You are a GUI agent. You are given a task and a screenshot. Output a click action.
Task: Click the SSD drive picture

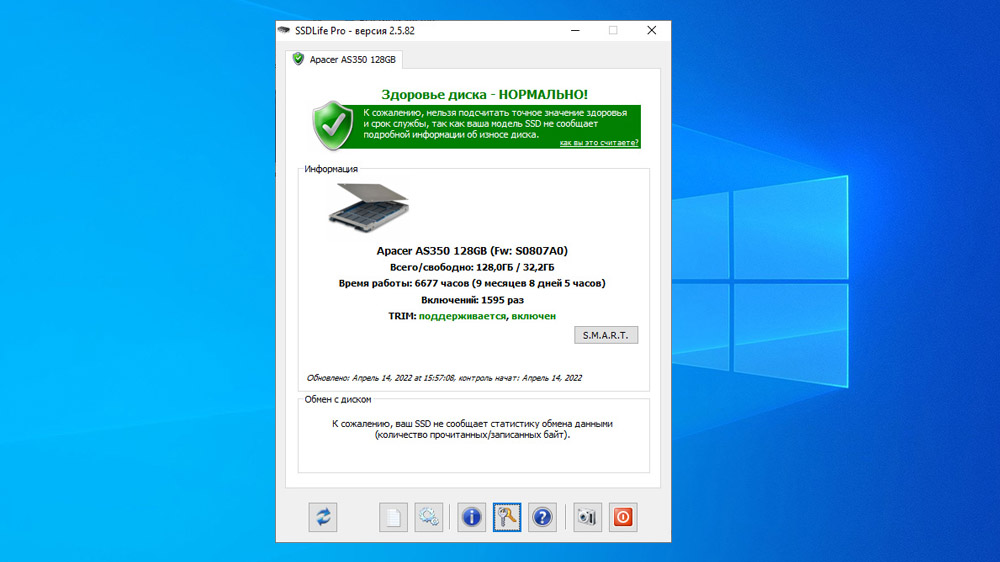pos(370,208)
